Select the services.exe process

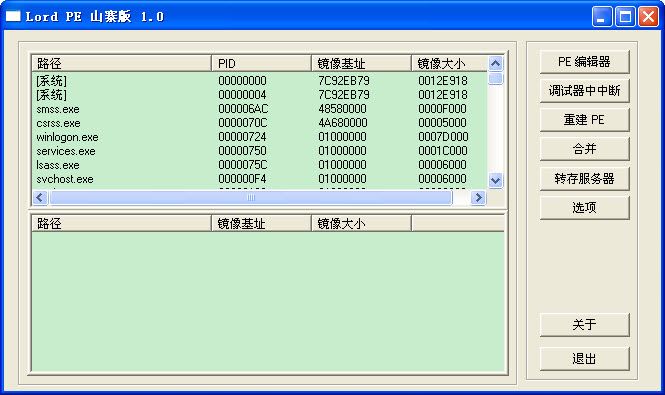(x=260, y=151)
